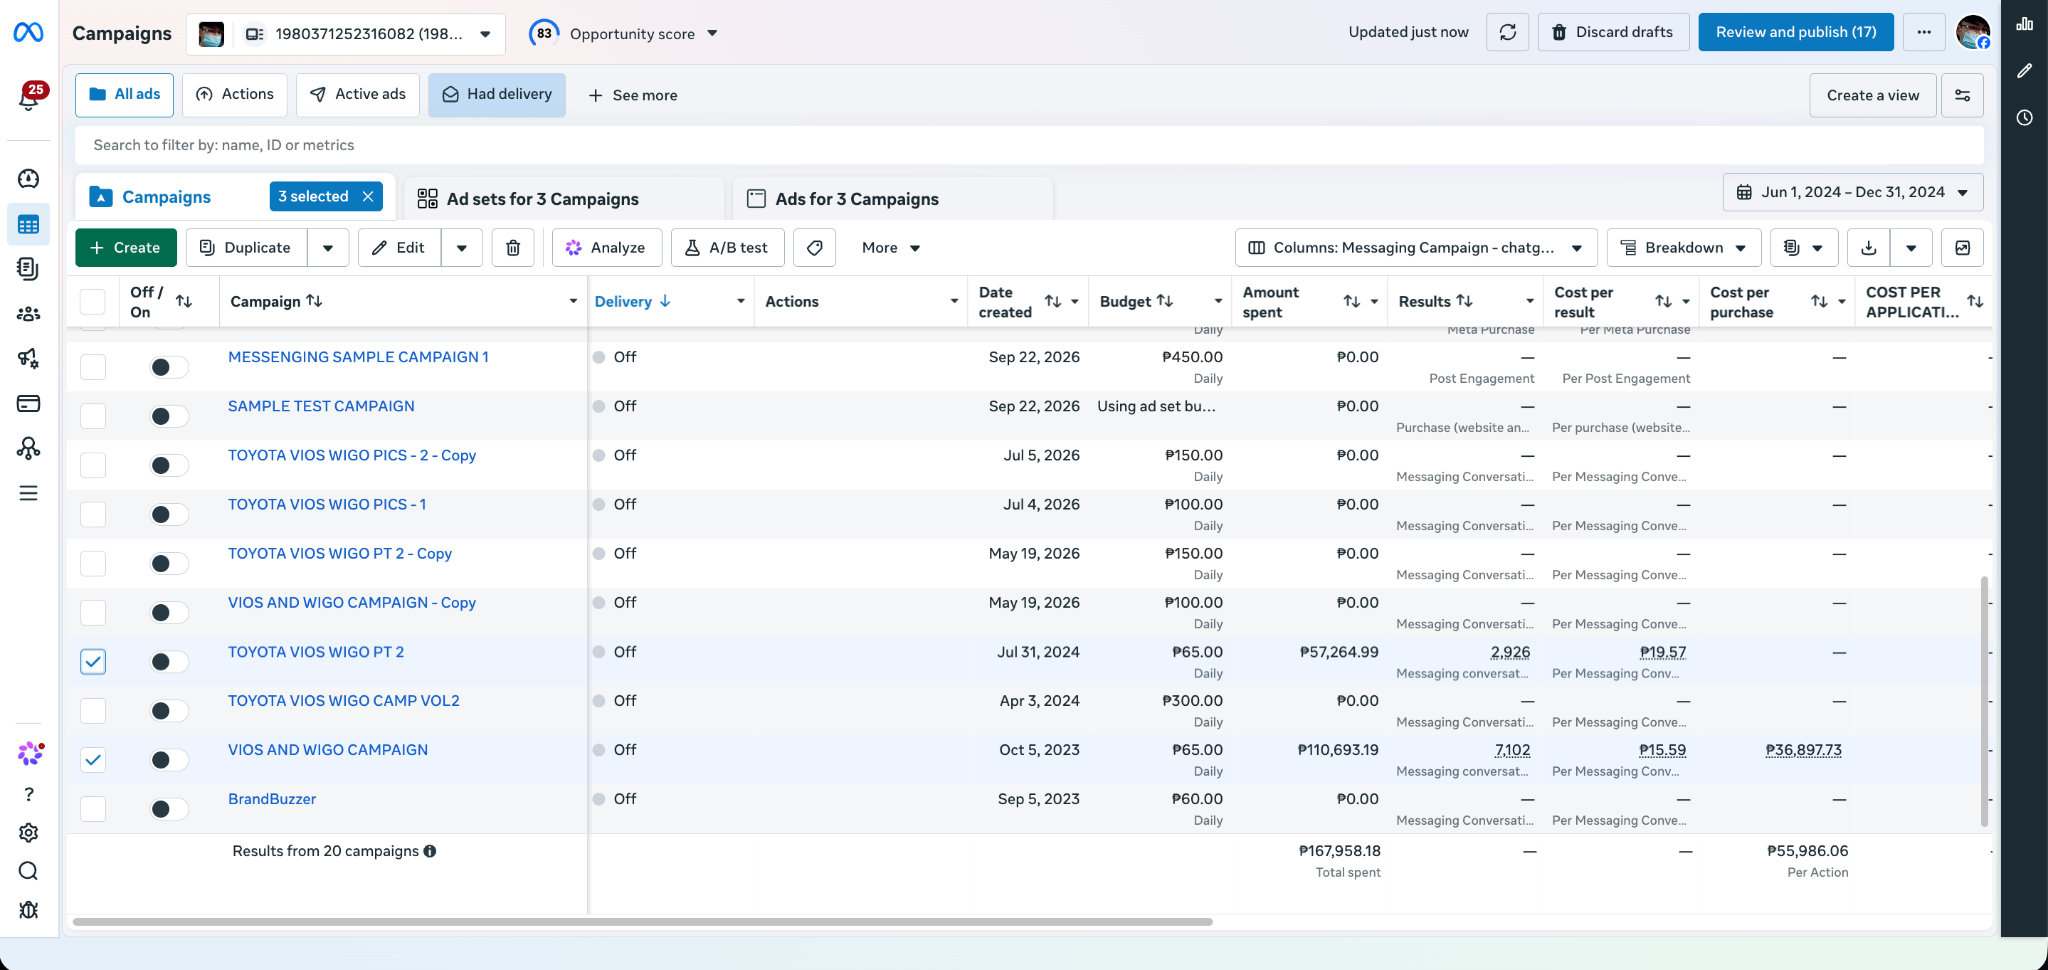The height and width of the screenshot is (970, 2048).
Task: Open All tools hamburger menu icon
Action: (28, 493)
